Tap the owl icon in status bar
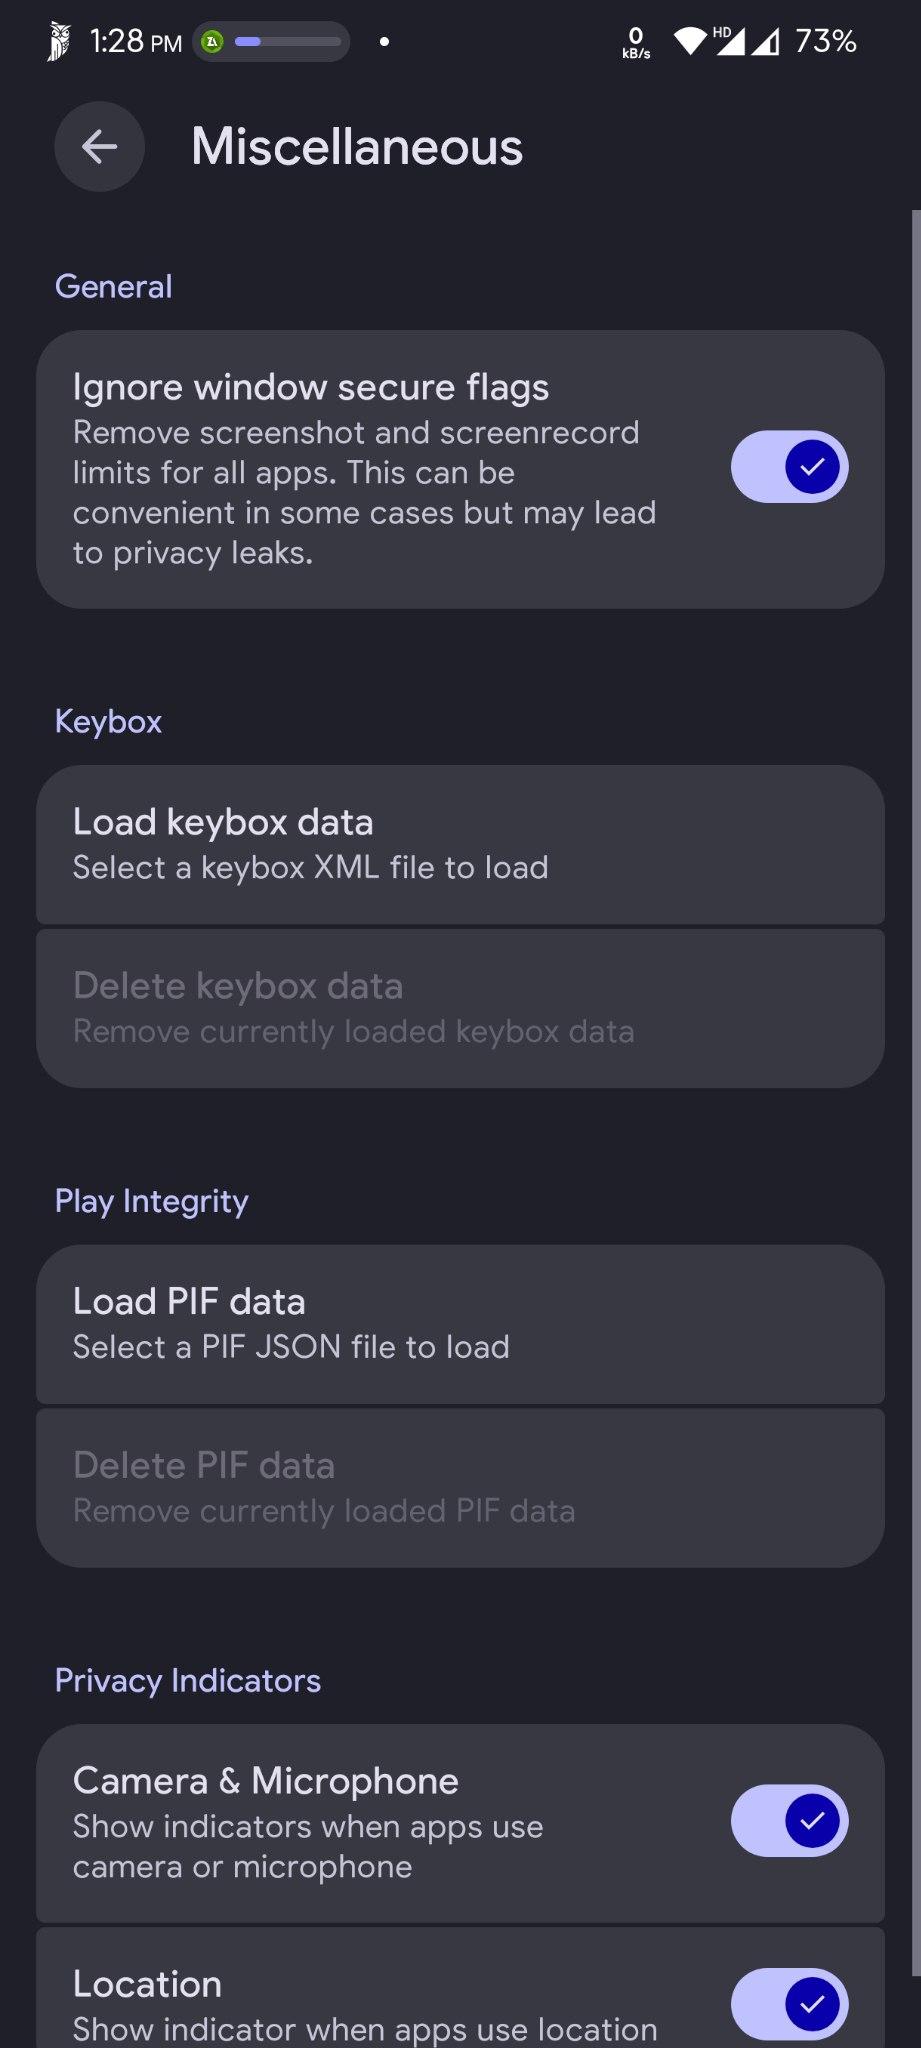This screenshot has width=921, height=2048. 59,42
